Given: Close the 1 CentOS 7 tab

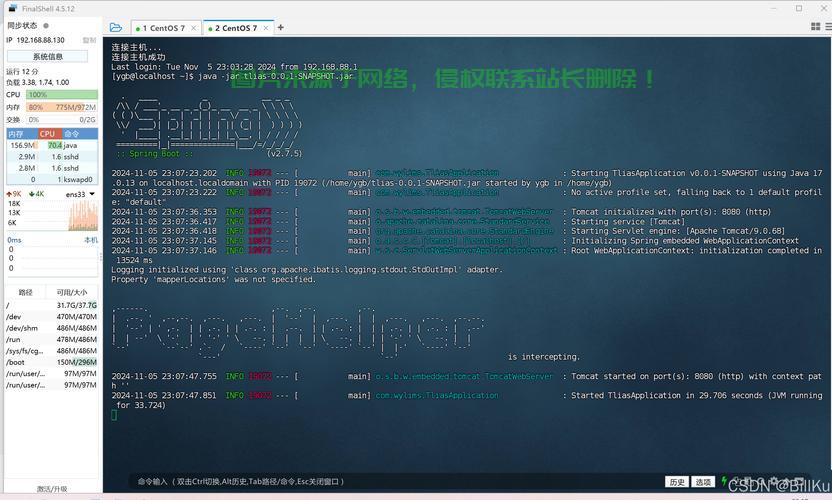Looking at the screenshot, I should click(x=194, y=28).
